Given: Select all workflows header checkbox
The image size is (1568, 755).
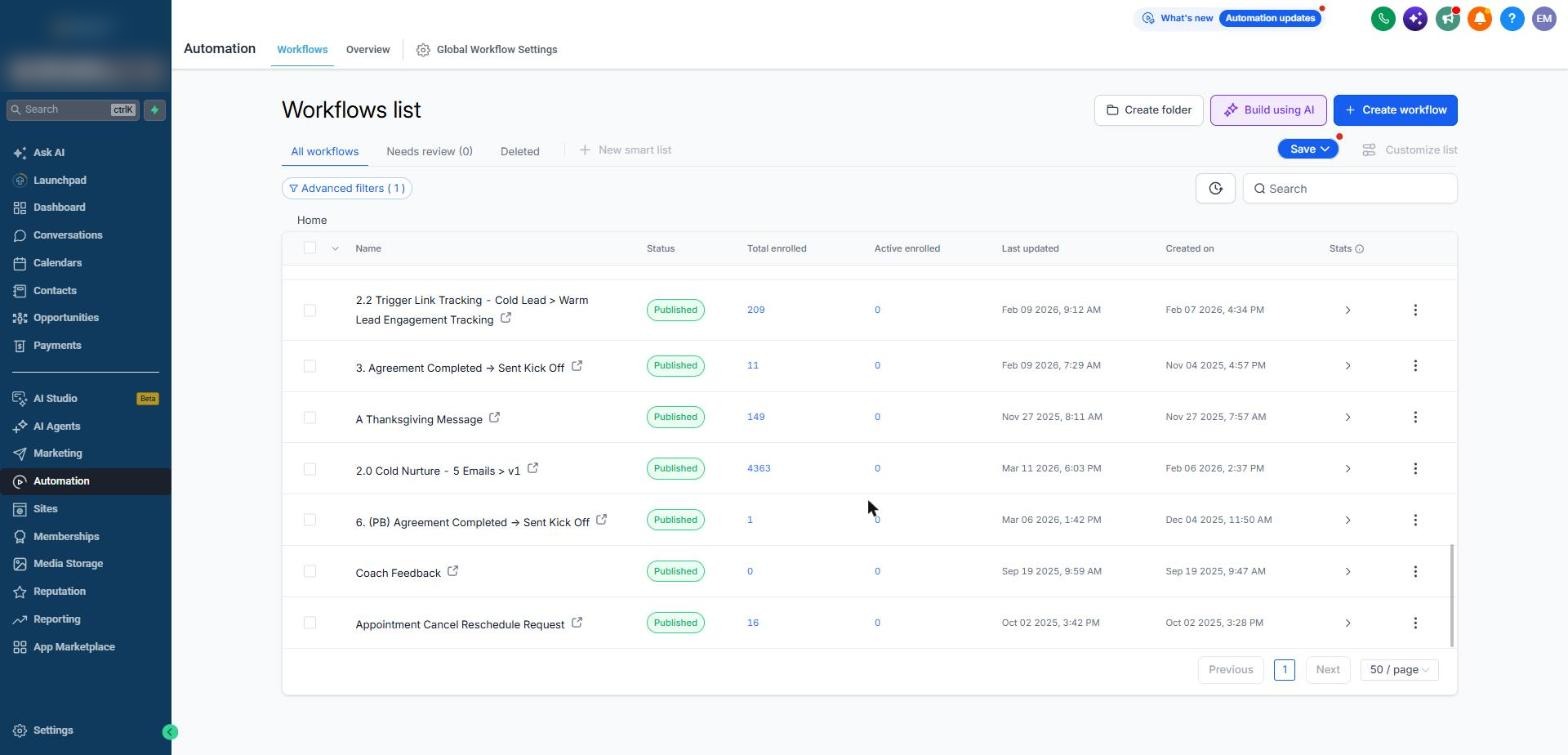Looking at the screenshot, I should click(310, 248).
